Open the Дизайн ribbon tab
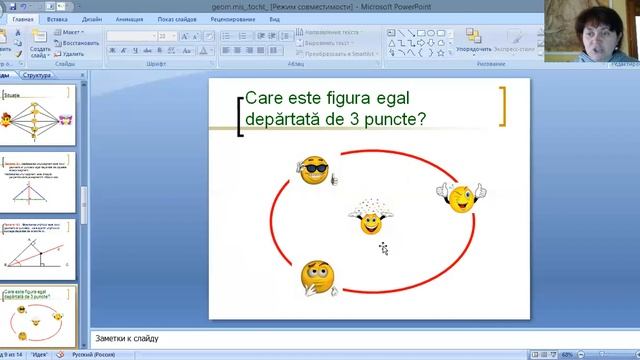 tap(92, 19)
